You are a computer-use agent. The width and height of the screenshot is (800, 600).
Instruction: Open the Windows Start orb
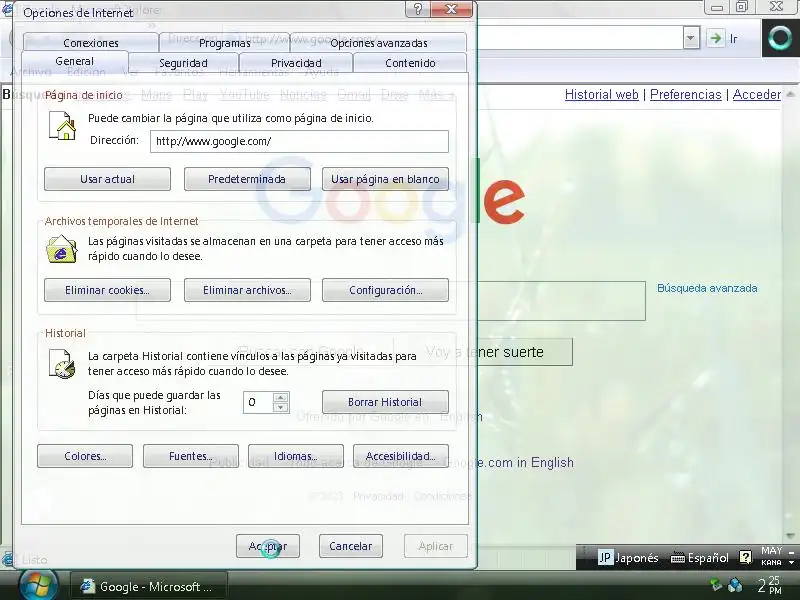38,585
